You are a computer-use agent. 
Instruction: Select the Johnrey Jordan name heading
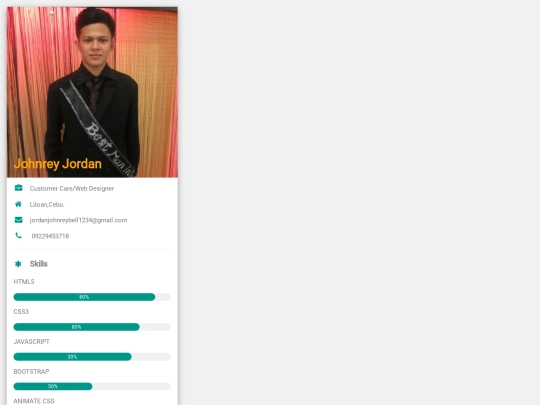click(58, 164)
